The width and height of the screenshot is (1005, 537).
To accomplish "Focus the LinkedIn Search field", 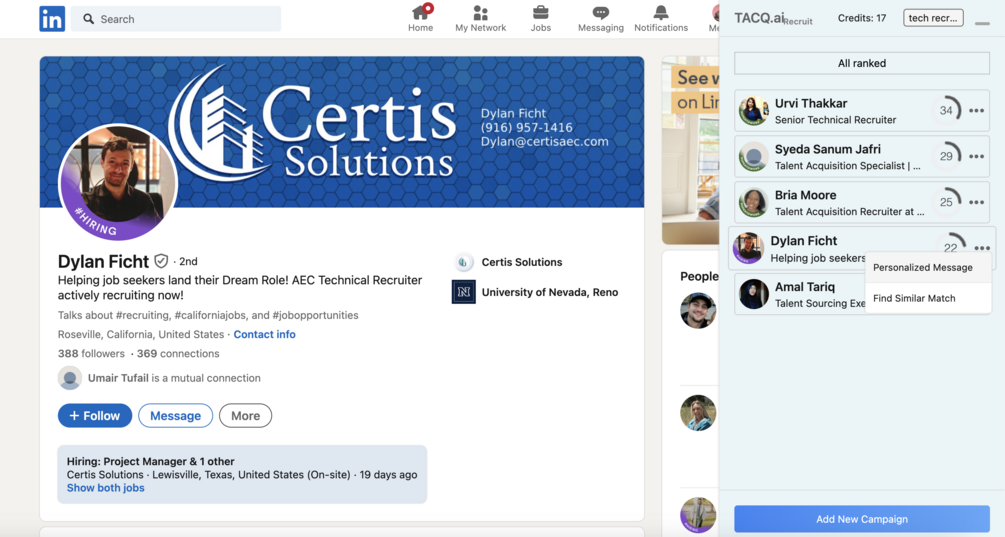I will [x=176, y=19].
